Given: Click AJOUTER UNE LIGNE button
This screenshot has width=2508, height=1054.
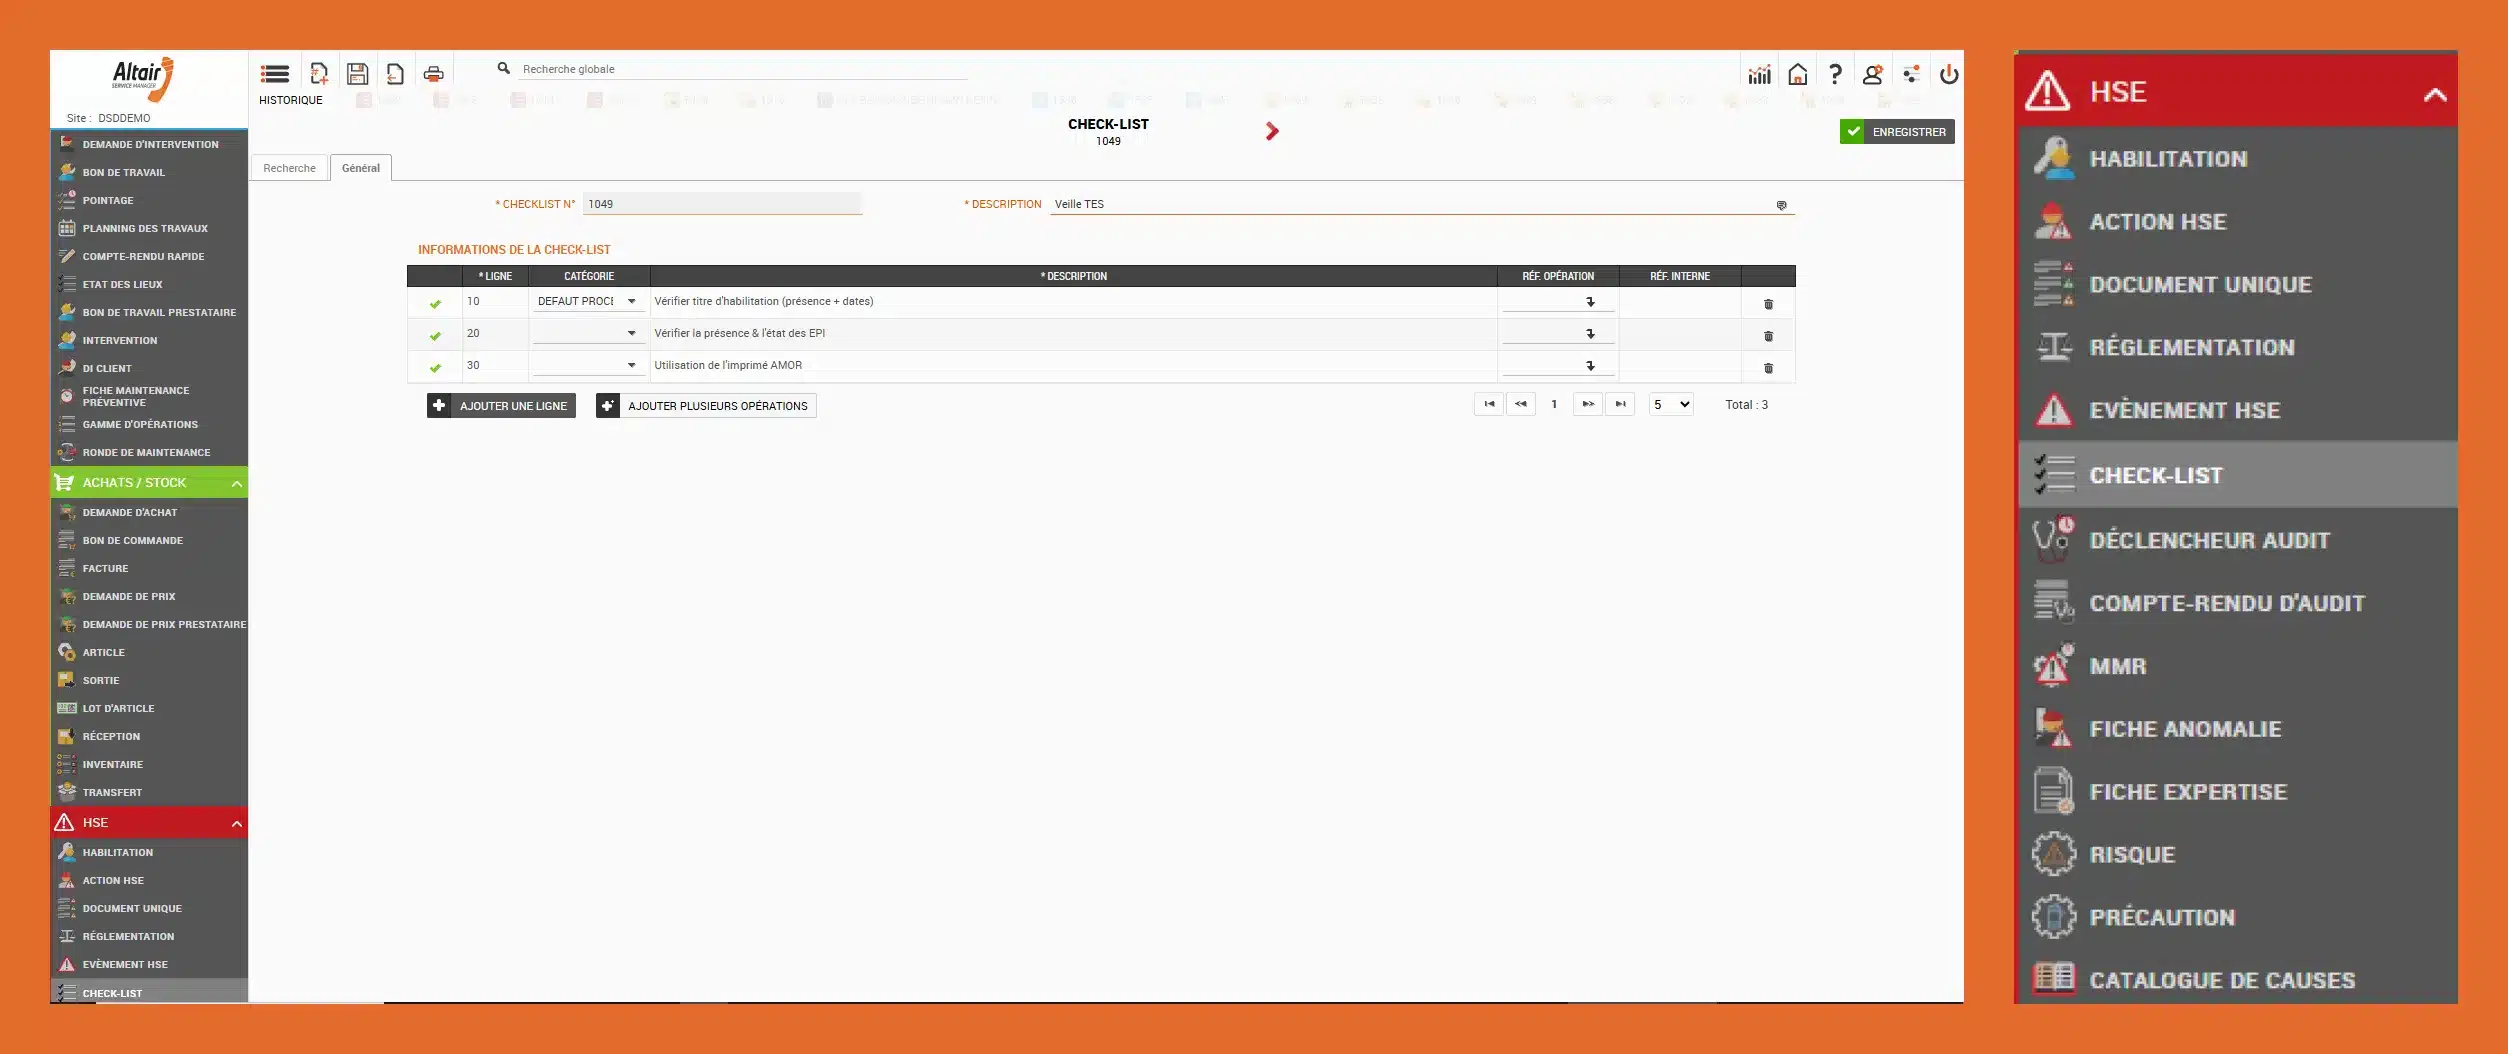Looking at the screenshot, I should click(501, 406).
